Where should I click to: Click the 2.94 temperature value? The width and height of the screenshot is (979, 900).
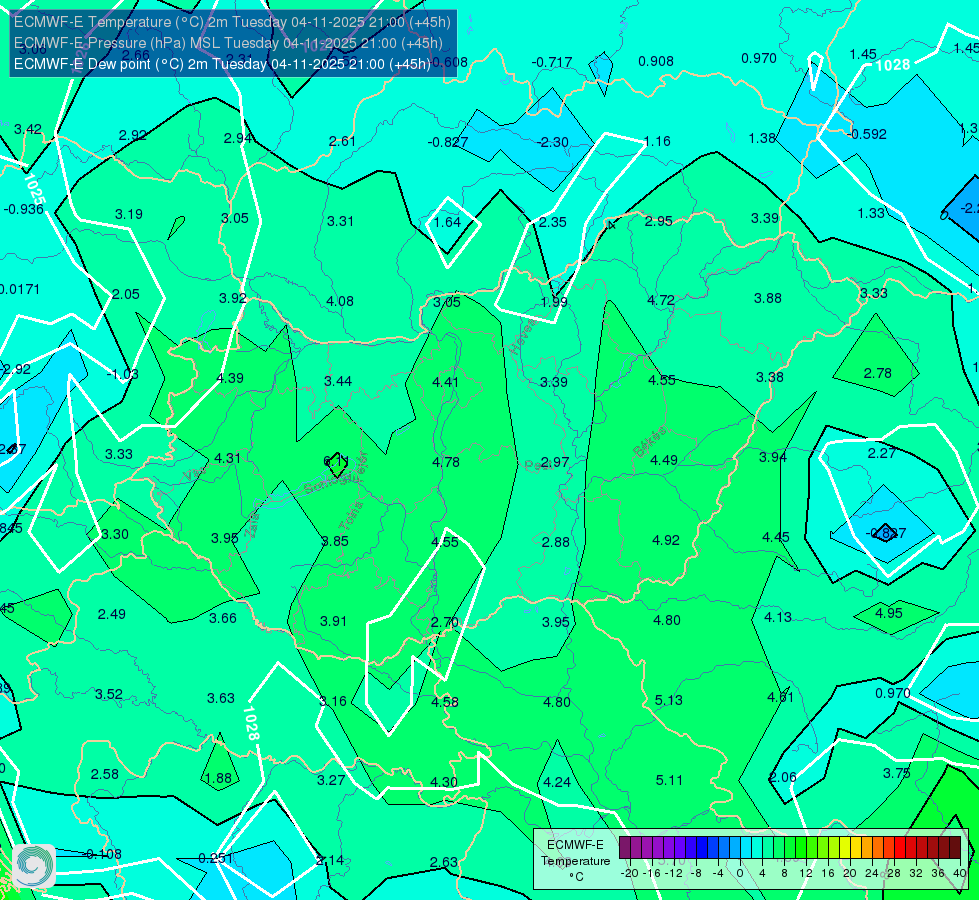click(238, 138)
